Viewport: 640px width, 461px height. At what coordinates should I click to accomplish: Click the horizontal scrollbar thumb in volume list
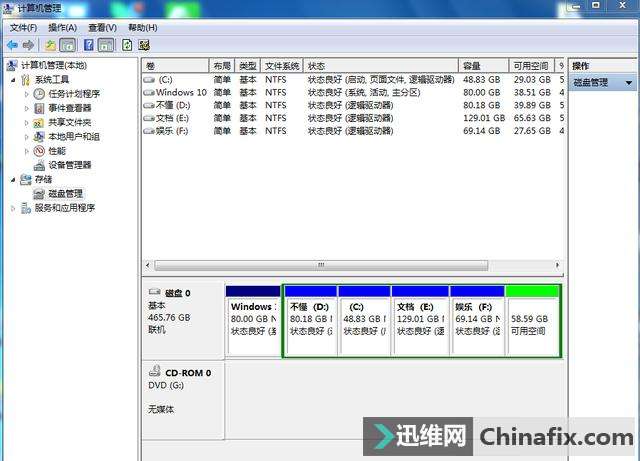(x=321, y=265)
